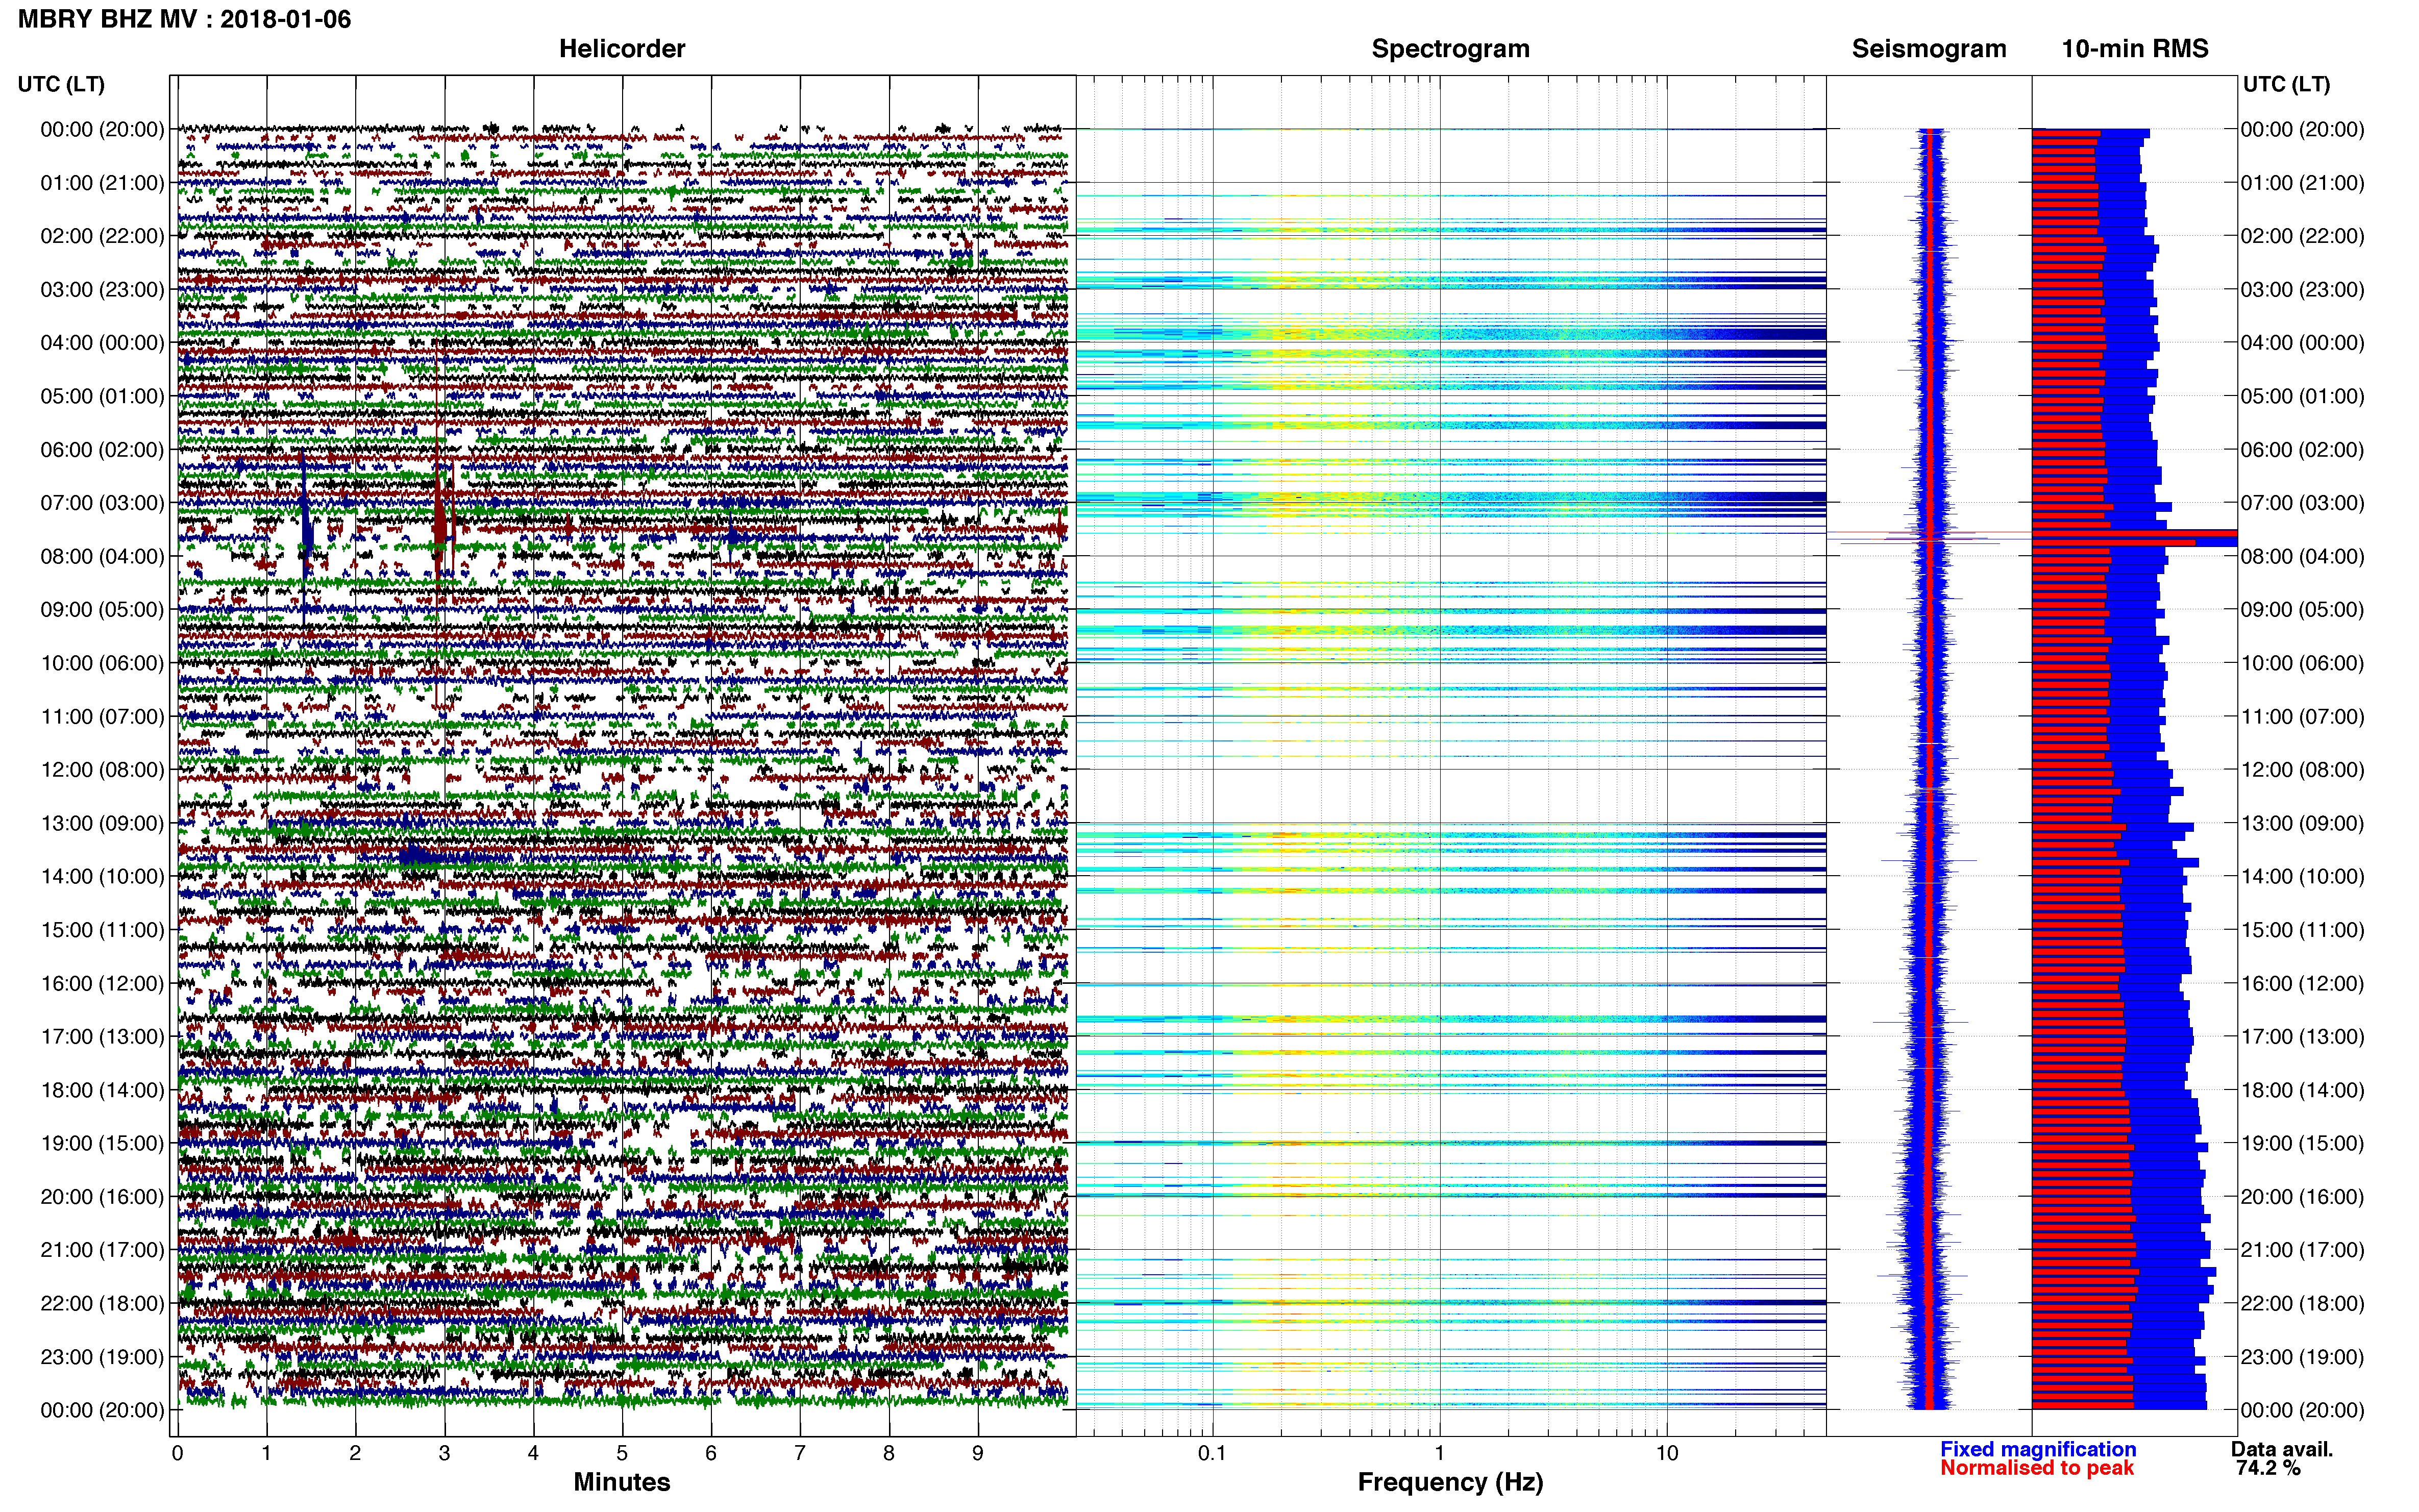This screenshot has height=1512, width=2419.
Task: Click the 0 tick on the Minutes axis
Action: pyautogui.click(x=177, y=1453)
